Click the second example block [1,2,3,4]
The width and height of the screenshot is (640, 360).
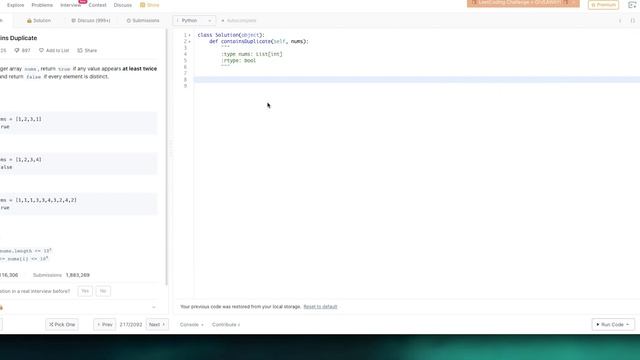pos(78,163)
